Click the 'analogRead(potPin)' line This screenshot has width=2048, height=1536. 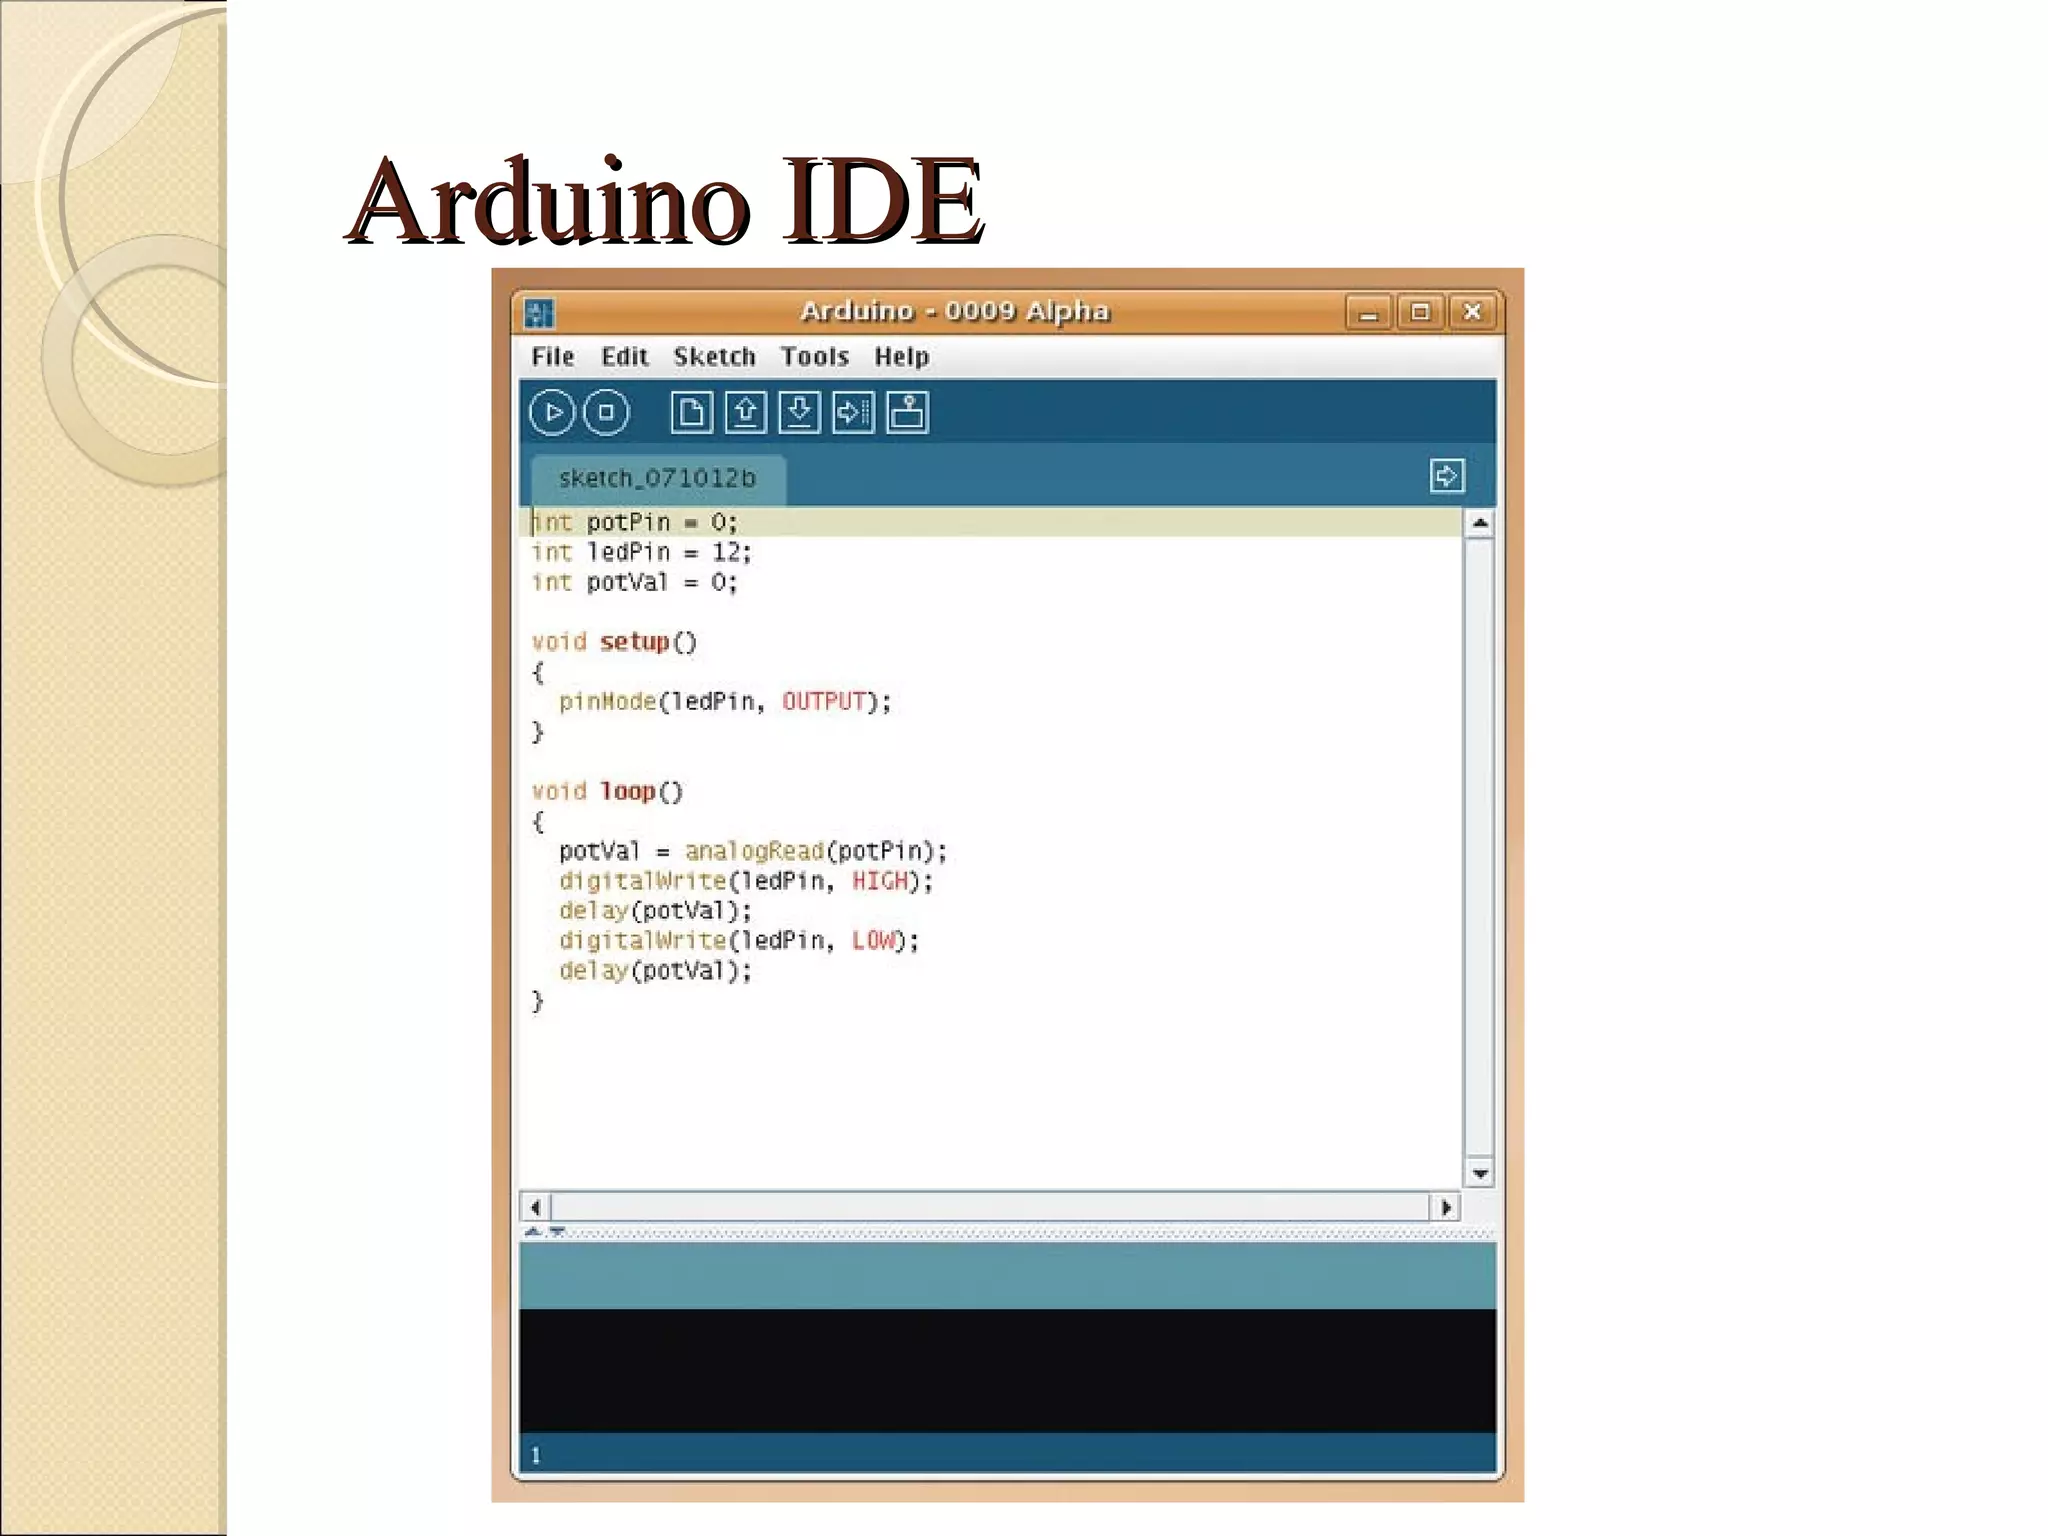(x=753, y=851)
